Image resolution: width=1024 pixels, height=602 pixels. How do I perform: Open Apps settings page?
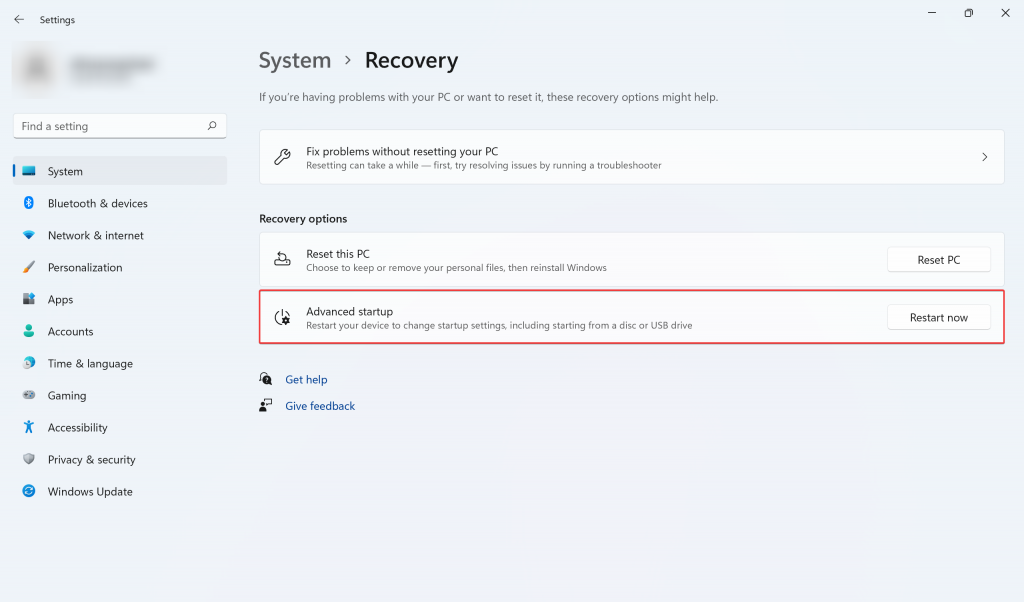click(x=120, y=299)
